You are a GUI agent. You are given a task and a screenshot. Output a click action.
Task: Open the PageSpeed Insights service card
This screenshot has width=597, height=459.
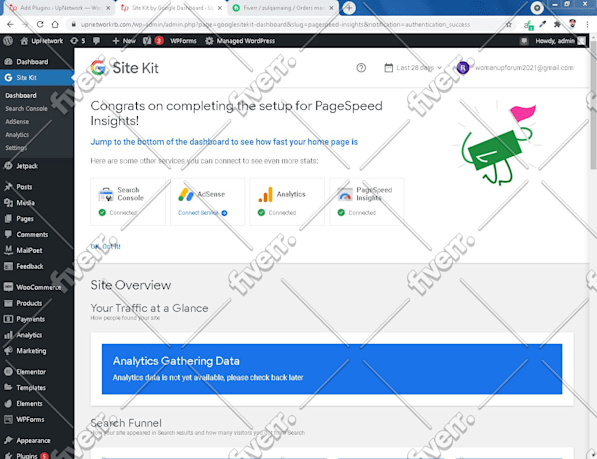click(367, 201)
